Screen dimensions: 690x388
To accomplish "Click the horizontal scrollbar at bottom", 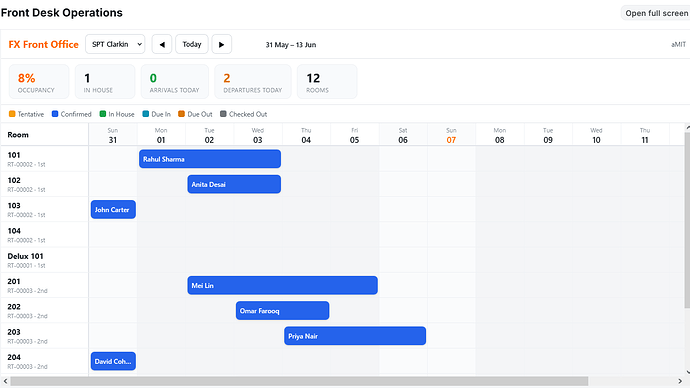I will (299, 381).
